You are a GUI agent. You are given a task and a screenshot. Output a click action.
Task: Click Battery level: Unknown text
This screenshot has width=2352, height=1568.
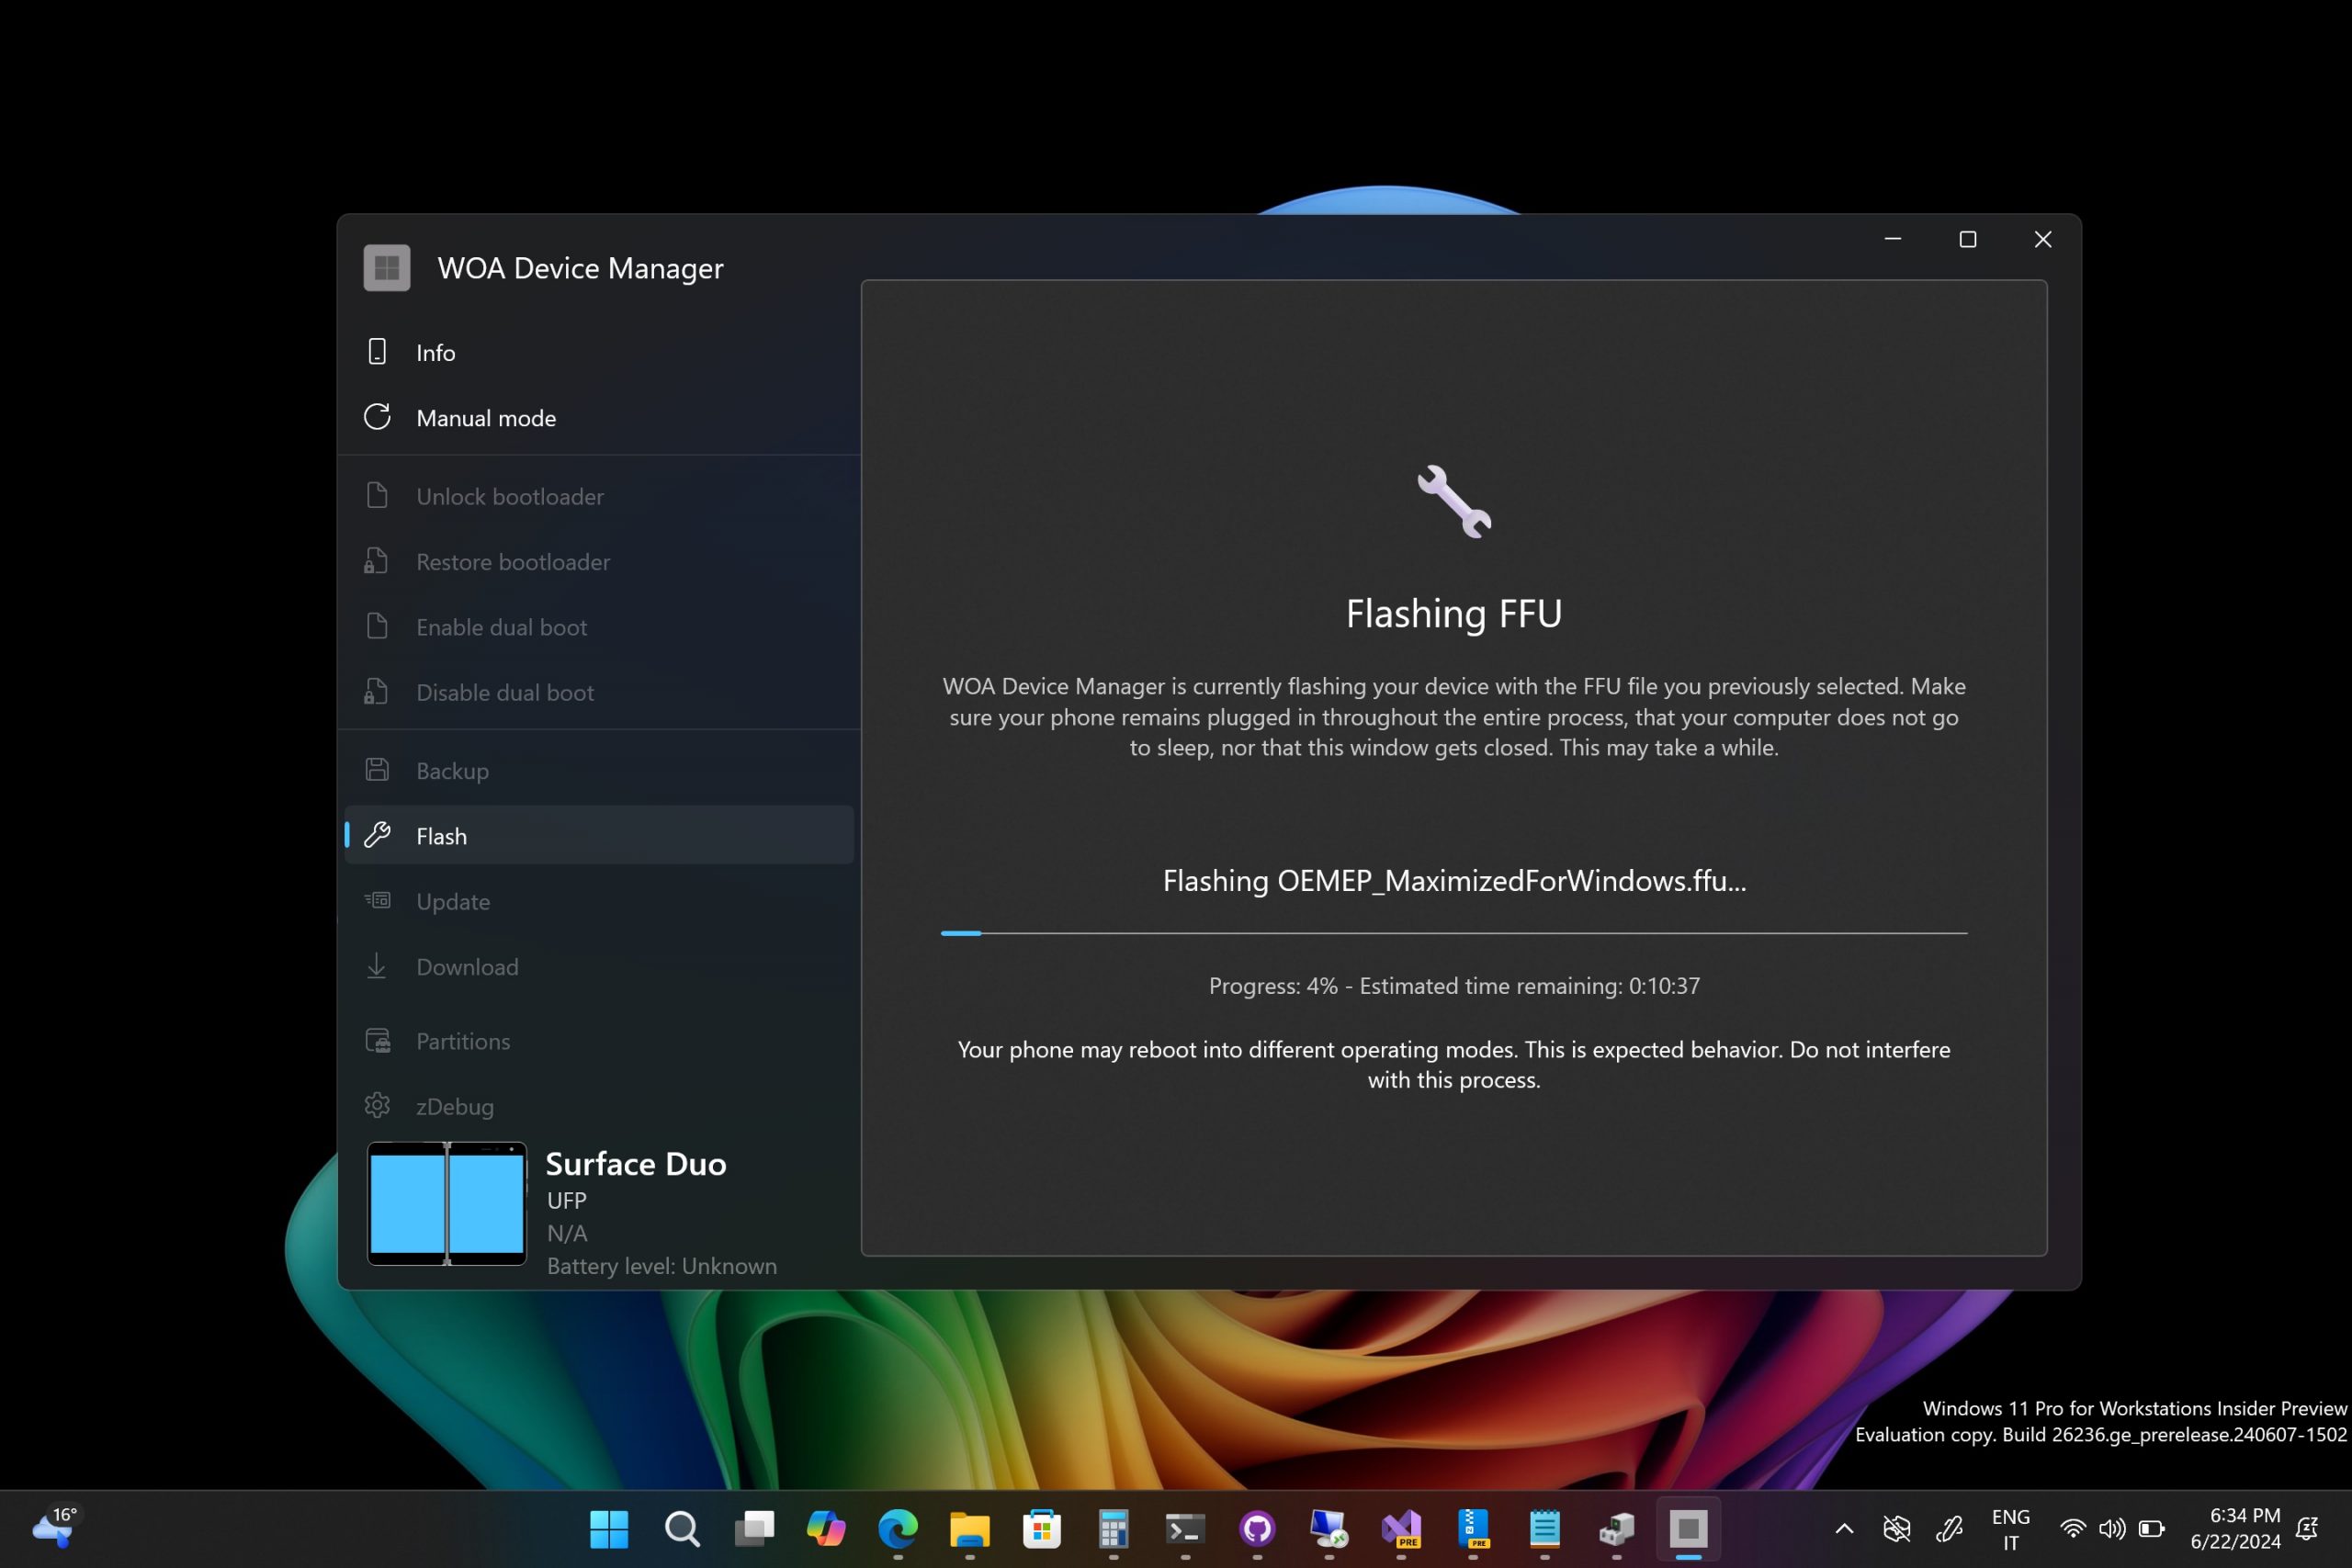(x=662, y=1266)
